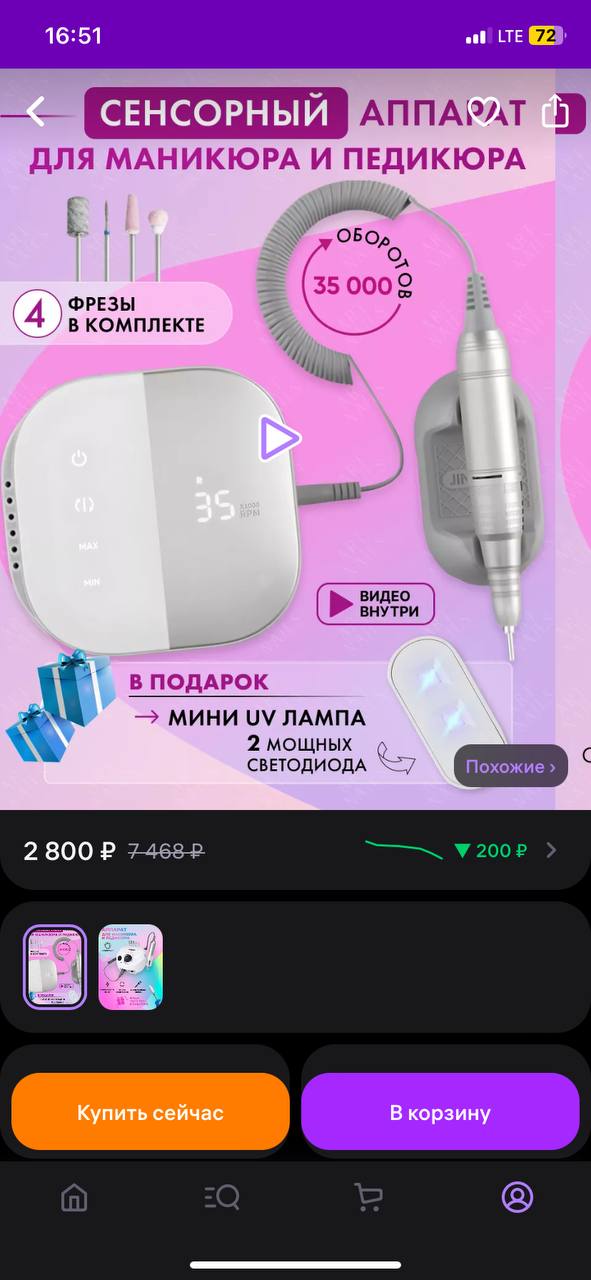Screen dimensions: 591x1280
Task: Open the catalog search icon
Action: [221, 1197]
